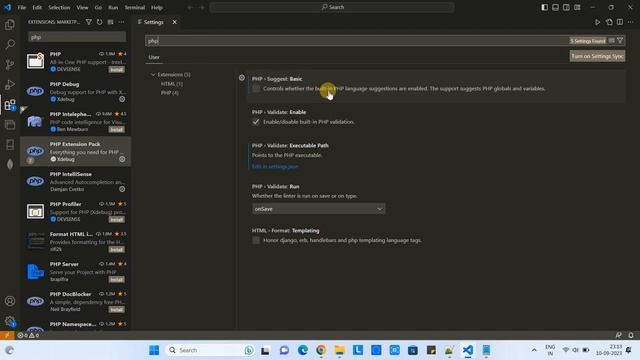Click Edit in settings.json link
The width and height of the screenshot is (640, 360).
tap(275, 167)
